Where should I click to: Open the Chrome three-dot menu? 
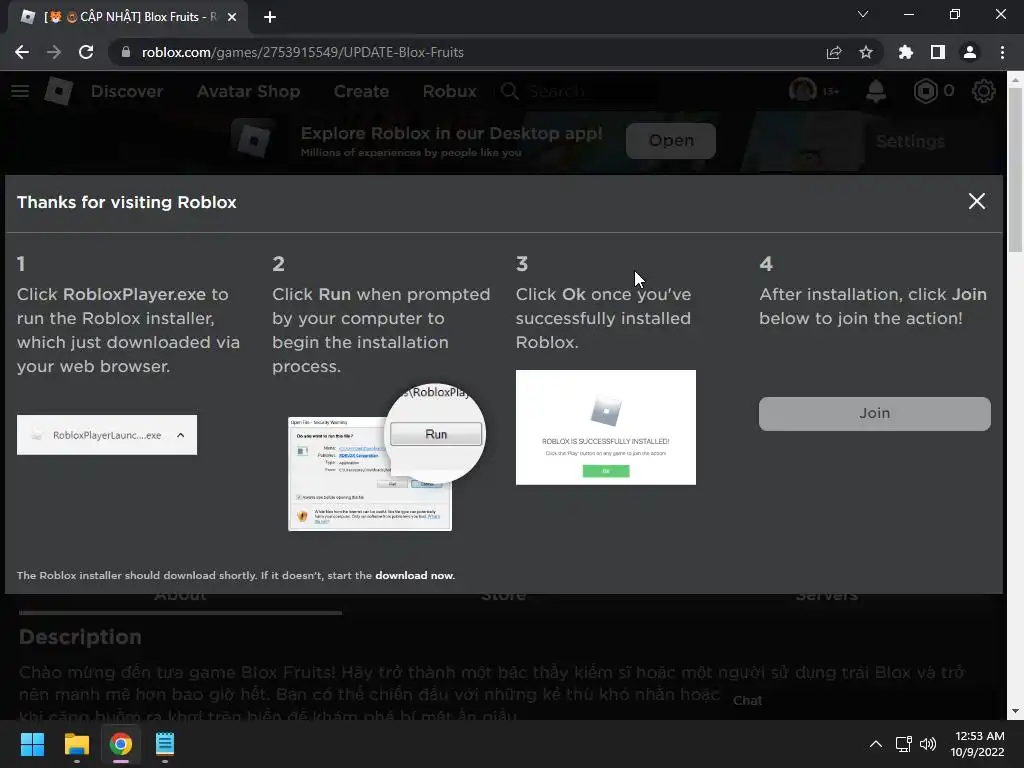pyautogui.click(x=1002, y=52)
